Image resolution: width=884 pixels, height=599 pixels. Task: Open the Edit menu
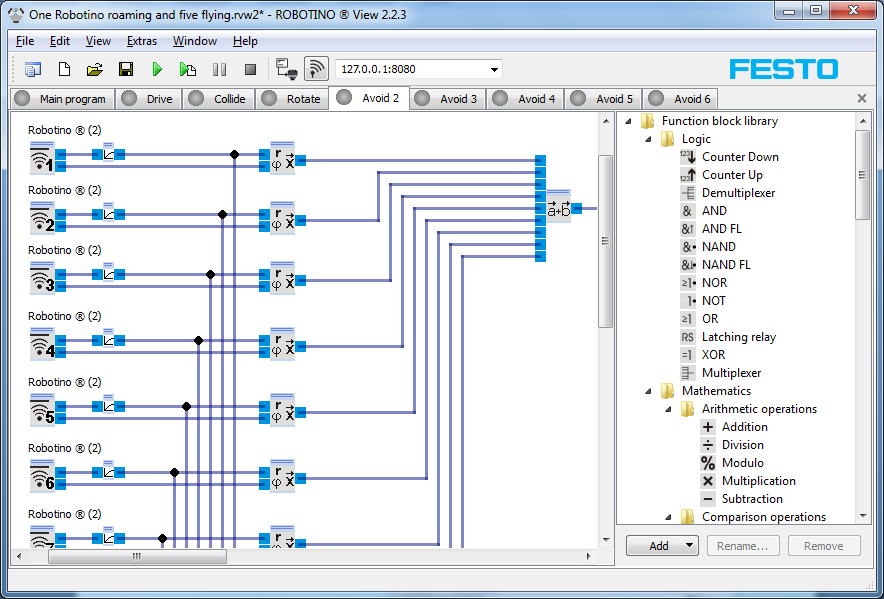coord(60,41)
